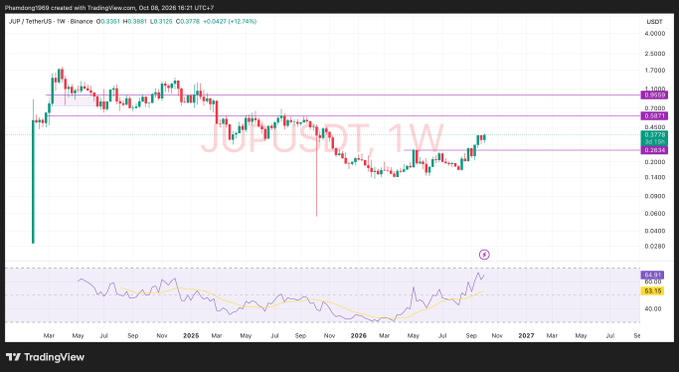Open the USDT currency selector

(654, 22)
